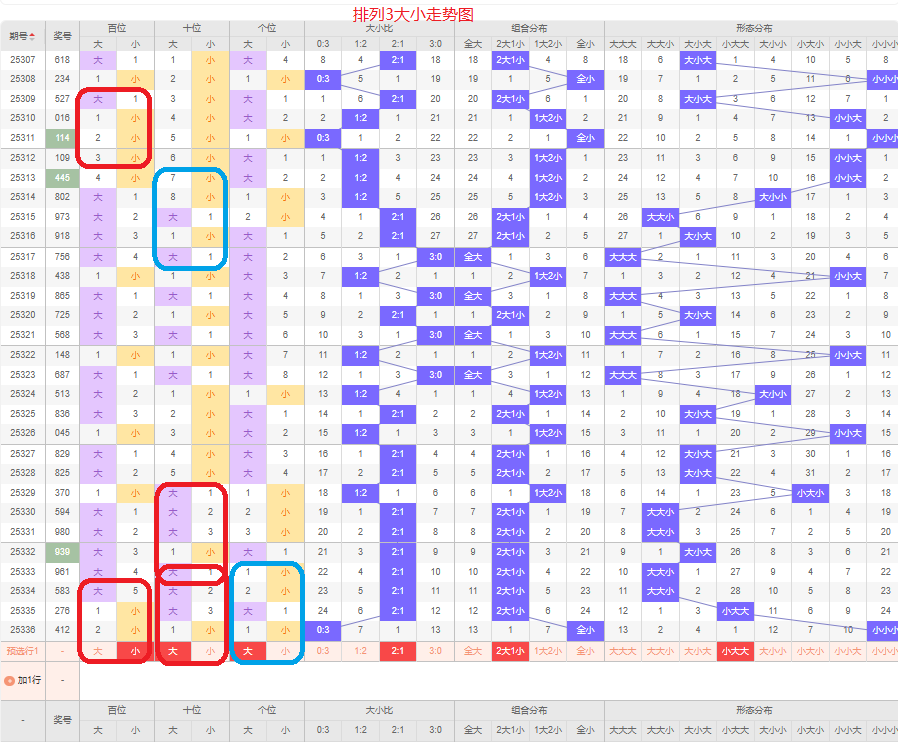Add a prediction row with 加1行
The image size is (898, 742).
[x=23, y=681]
